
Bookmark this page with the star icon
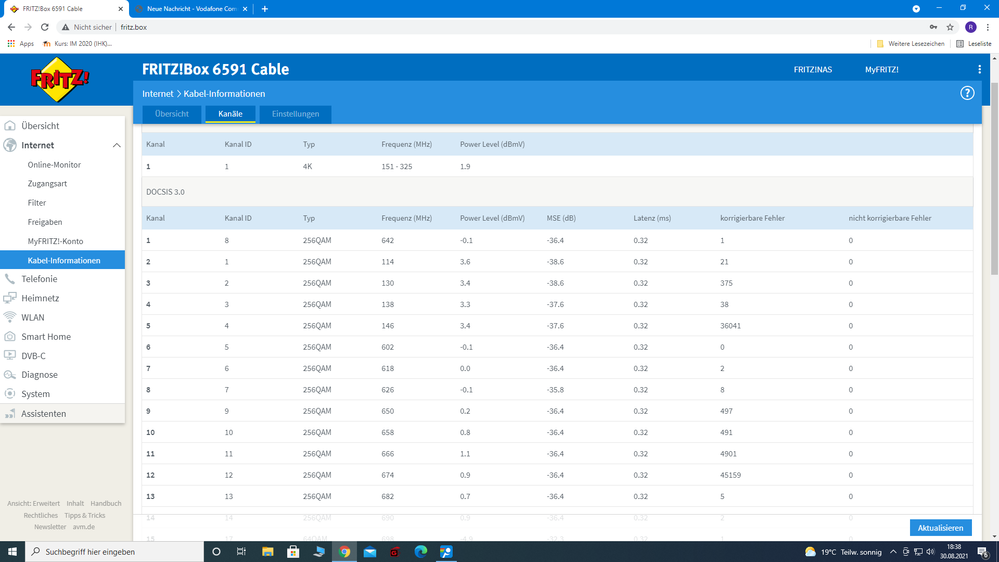point(950,27)
